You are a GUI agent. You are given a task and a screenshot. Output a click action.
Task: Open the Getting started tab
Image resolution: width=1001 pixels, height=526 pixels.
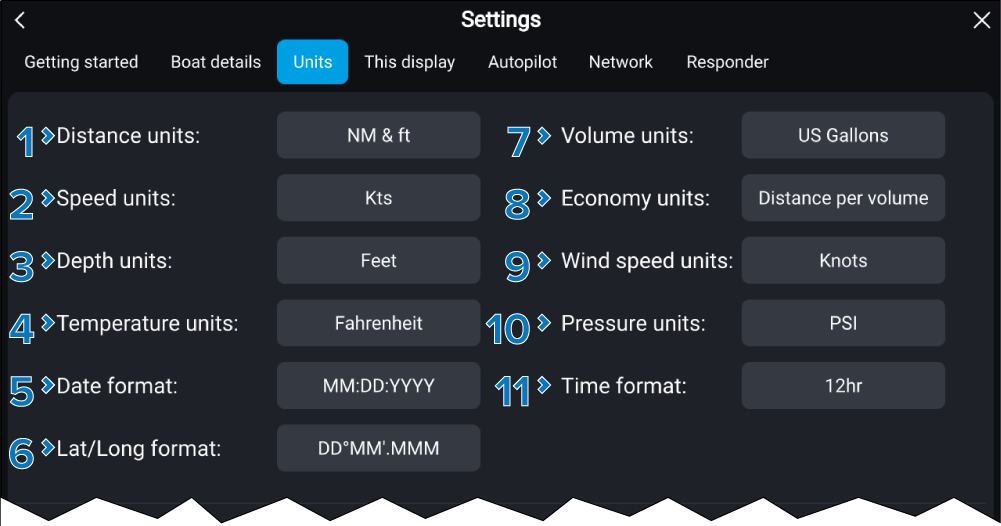[x=81, y=62]
